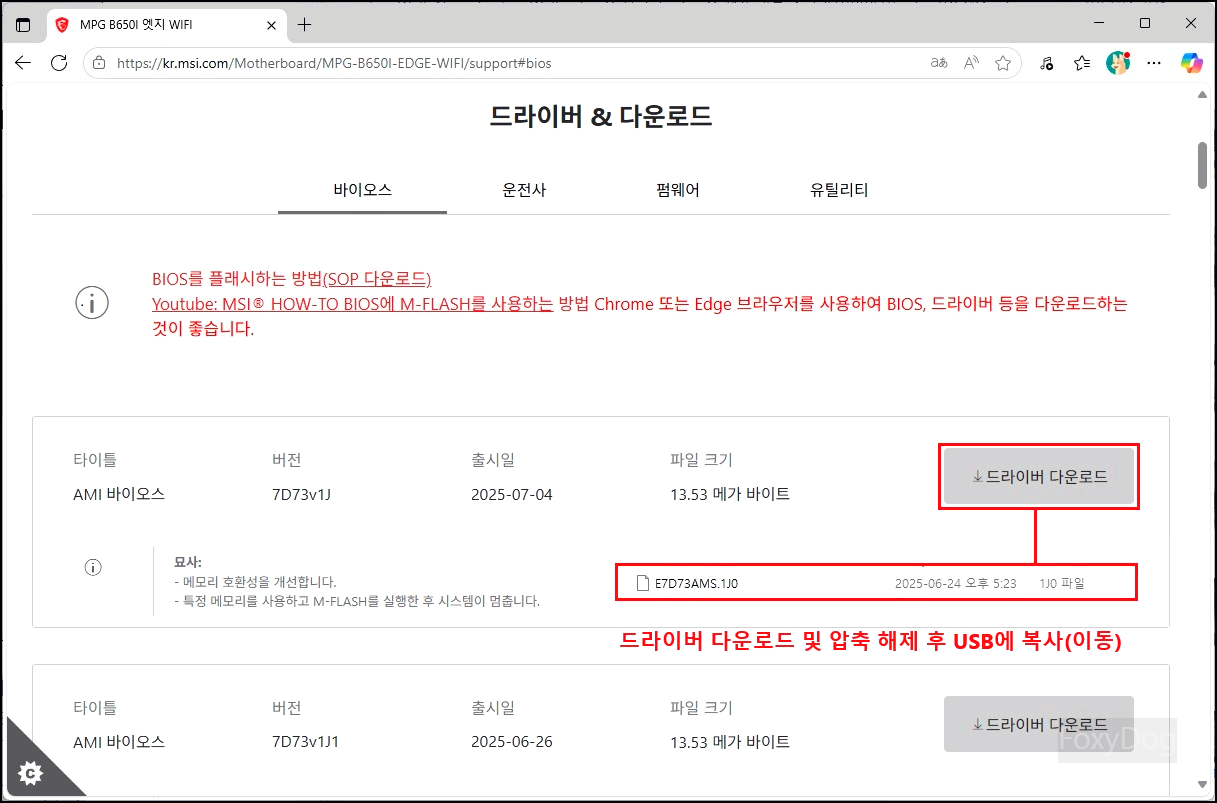
Task: Click the info icon beside BIOS flashing notice
Action: 92,303
